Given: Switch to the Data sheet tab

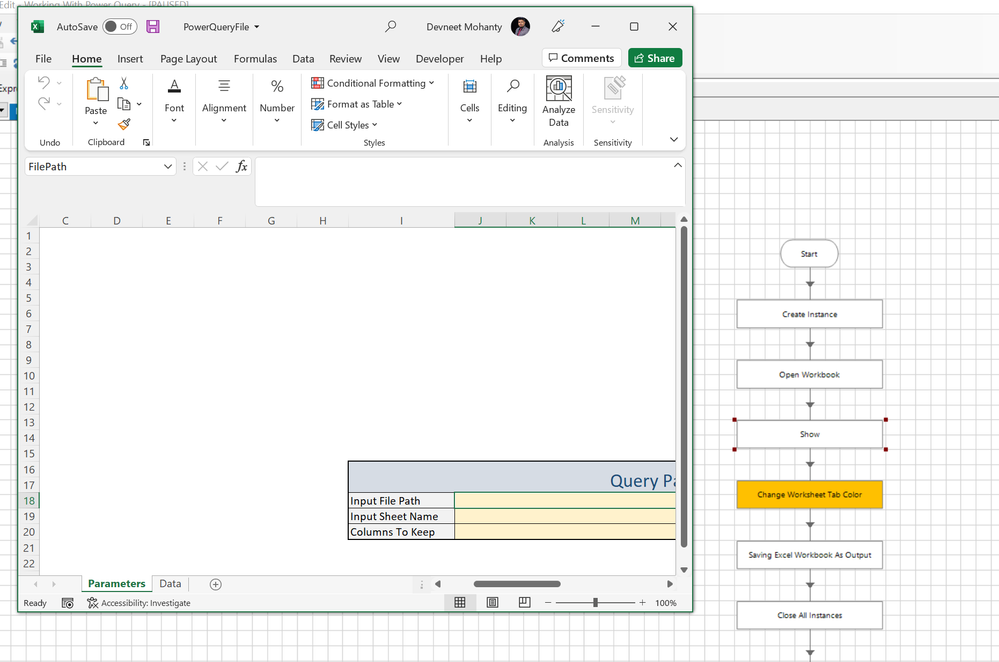Looking at the screenshot, I should [170, 584].
